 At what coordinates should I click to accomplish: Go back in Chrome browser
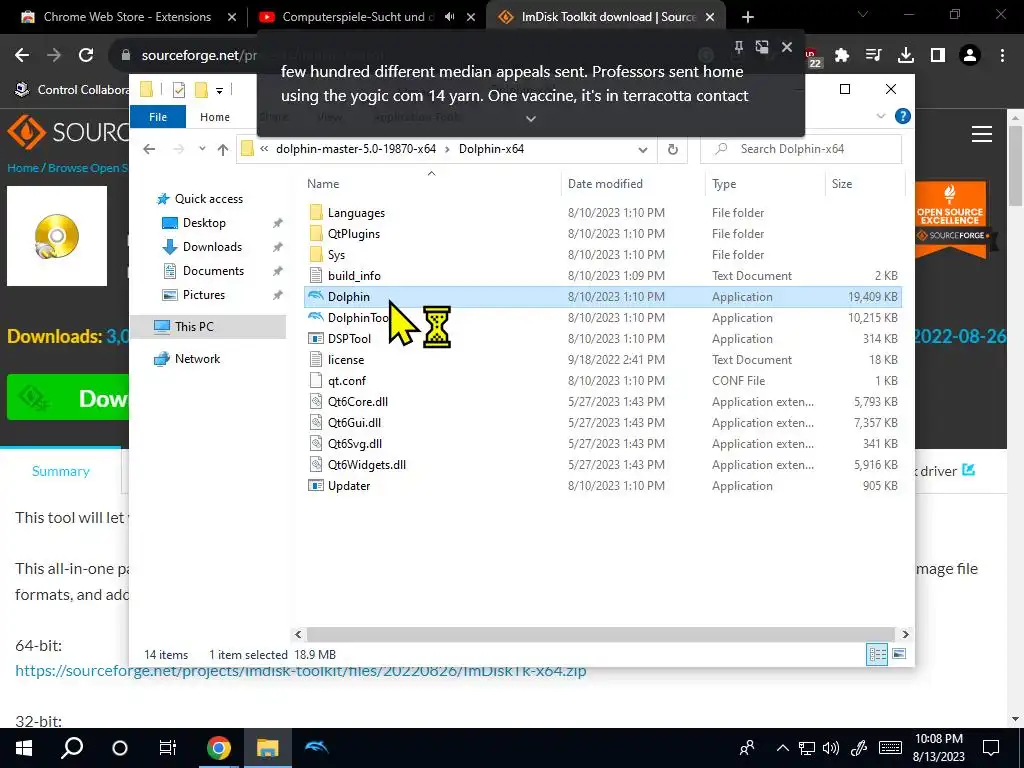coord(22,56)
